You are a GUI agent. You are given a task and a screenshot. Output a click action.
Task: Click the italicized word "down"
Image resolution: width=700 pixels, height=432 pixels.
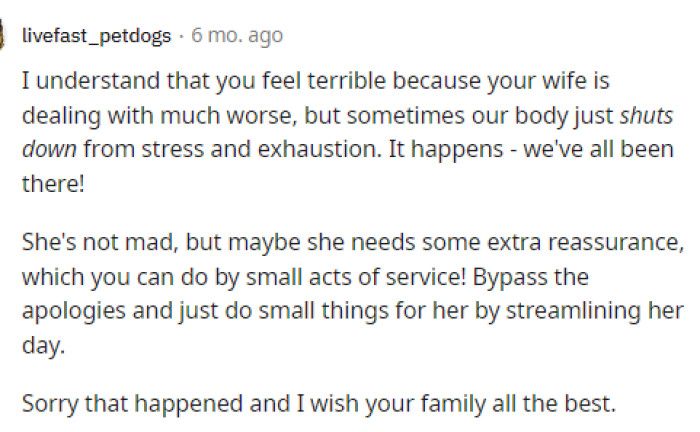coord(49,149)
